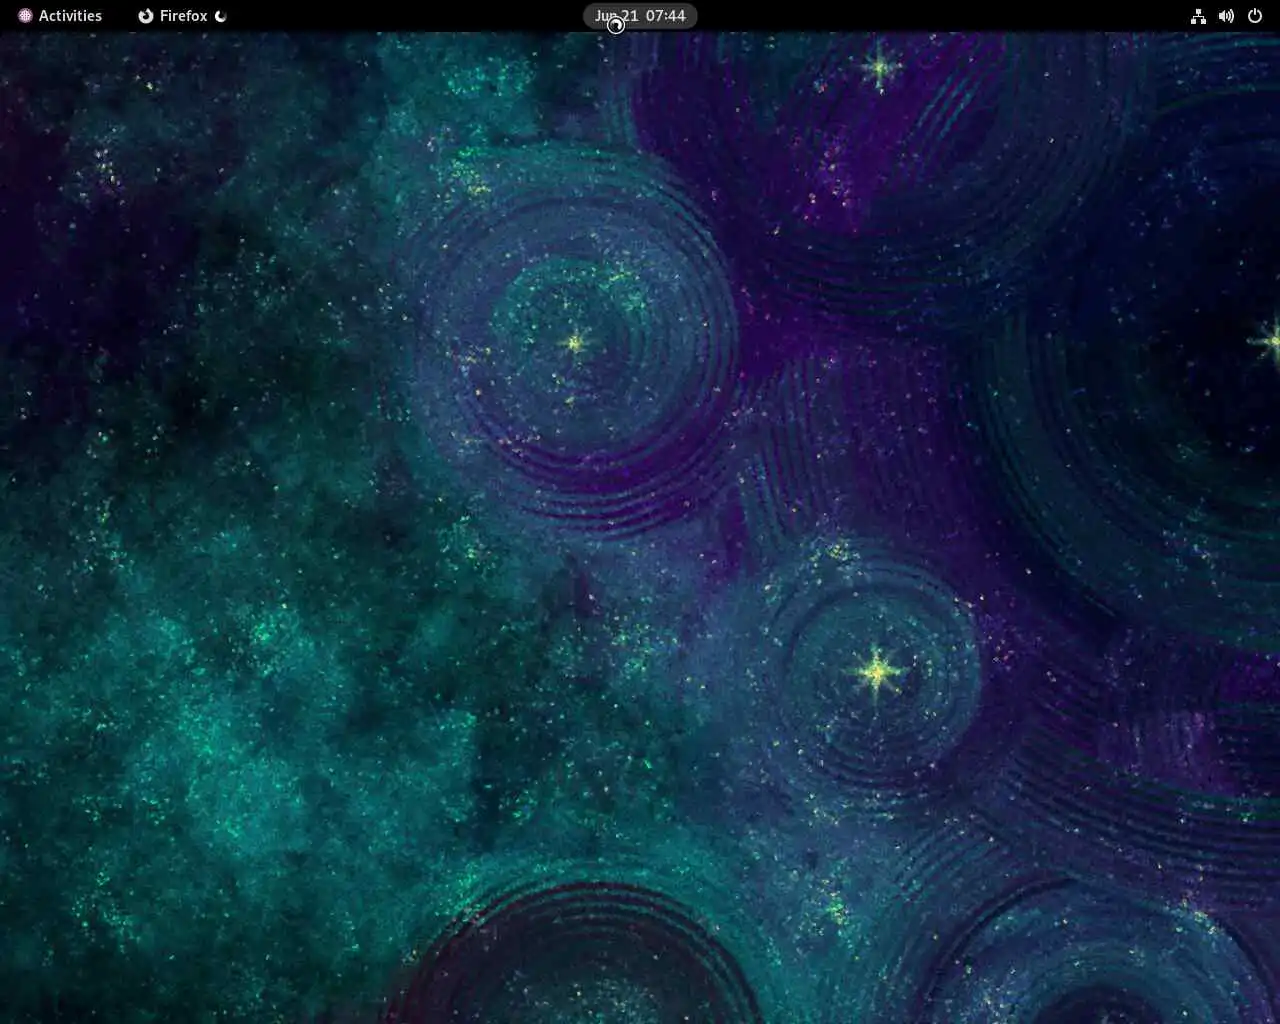Open the Activities overview
The height and width of the screenshot is (1024, 1280).
(60, 16)
